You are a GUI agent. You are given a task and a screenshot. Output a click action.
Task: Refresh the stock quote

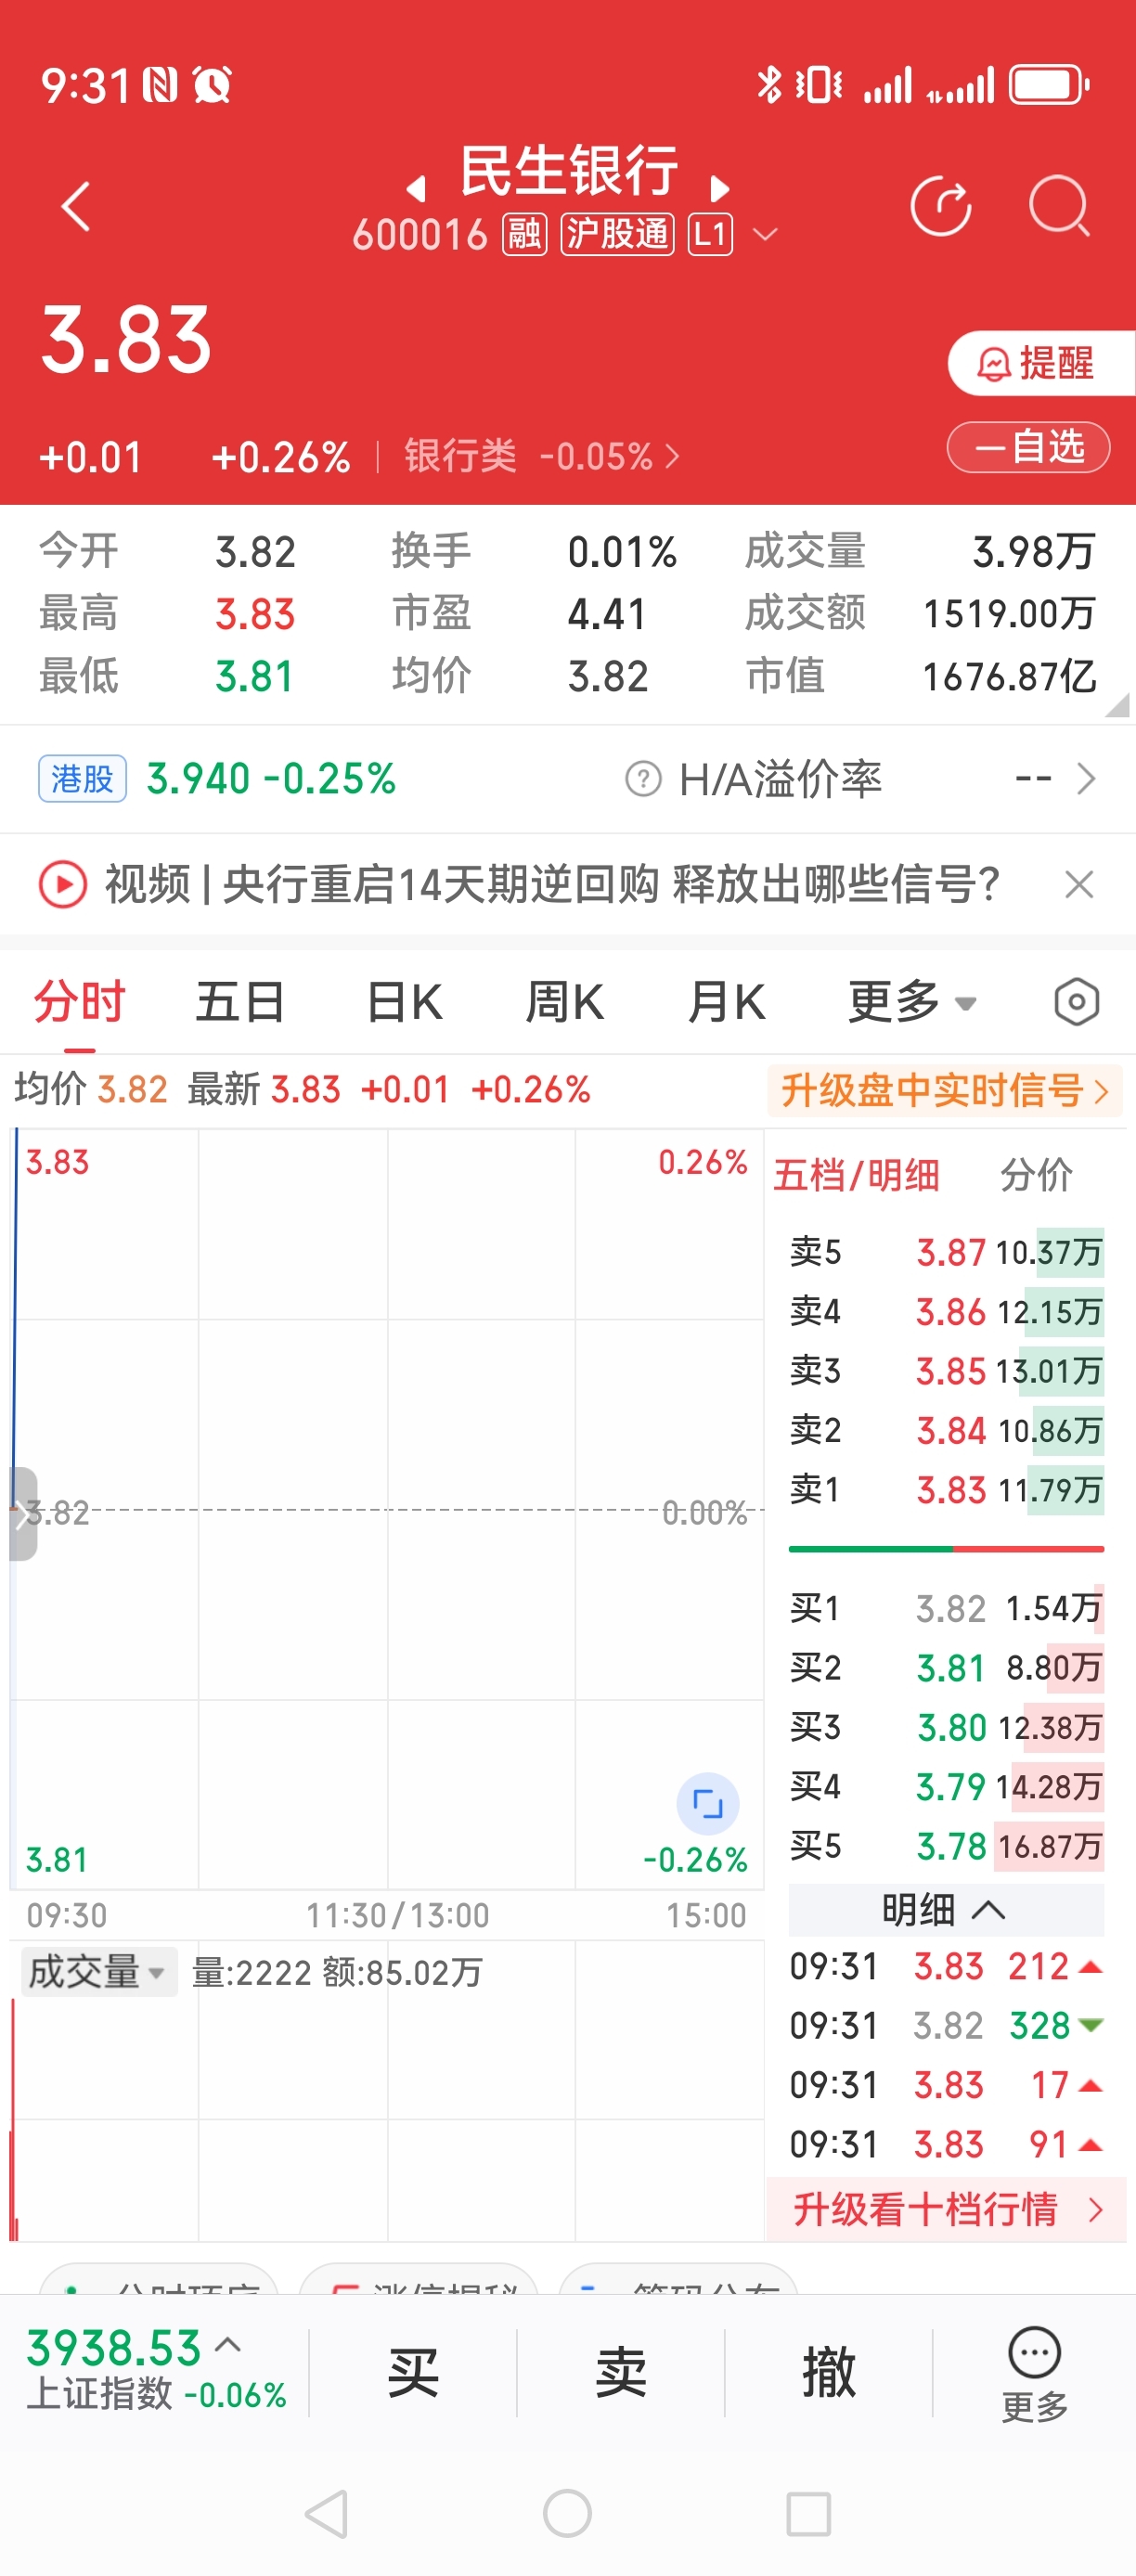pyautogui.click(x=940, y=207)
